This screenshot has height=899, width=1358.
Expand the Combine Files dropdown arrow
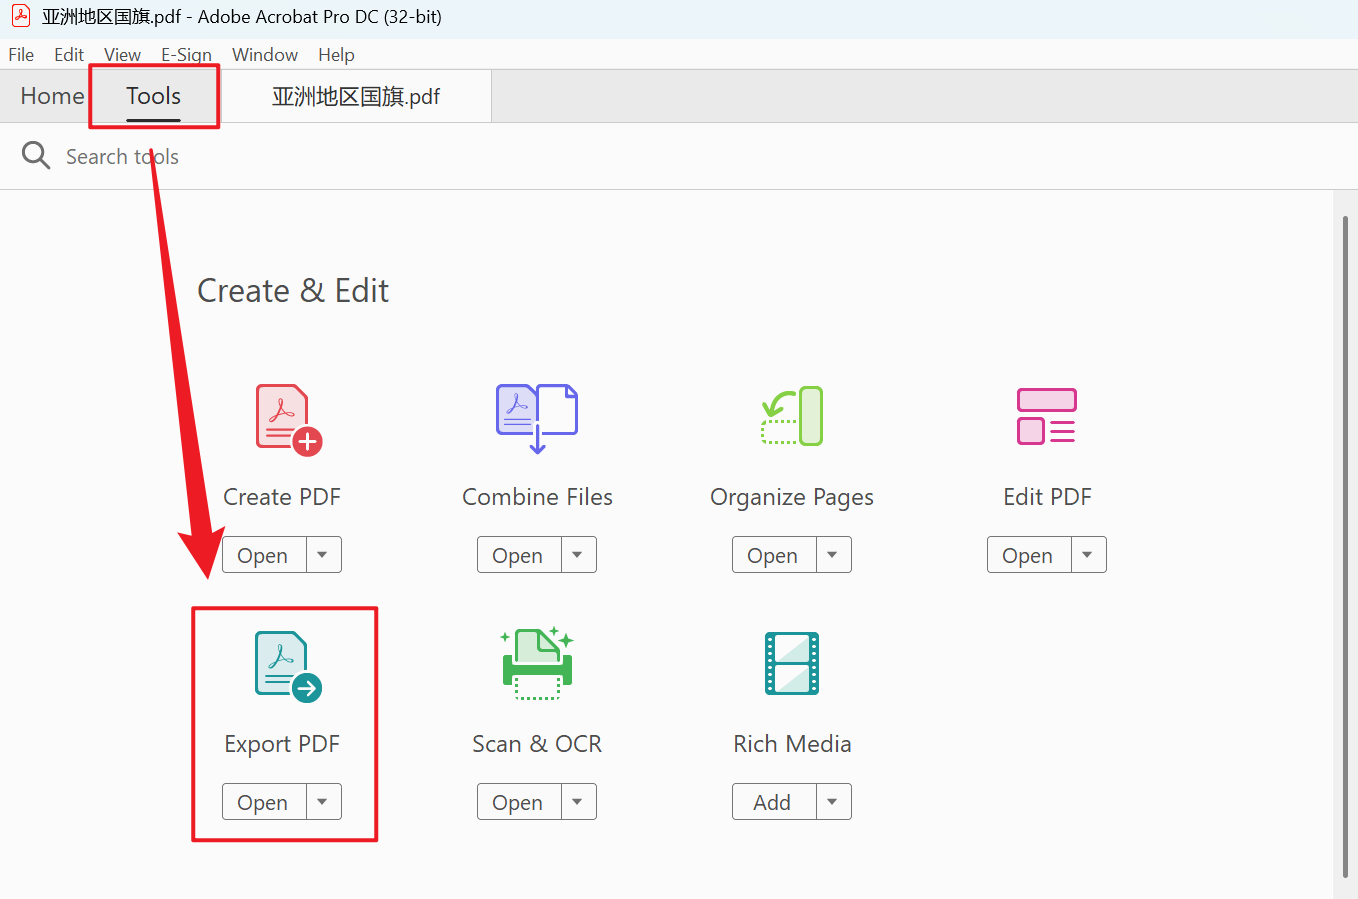(578, 555)
